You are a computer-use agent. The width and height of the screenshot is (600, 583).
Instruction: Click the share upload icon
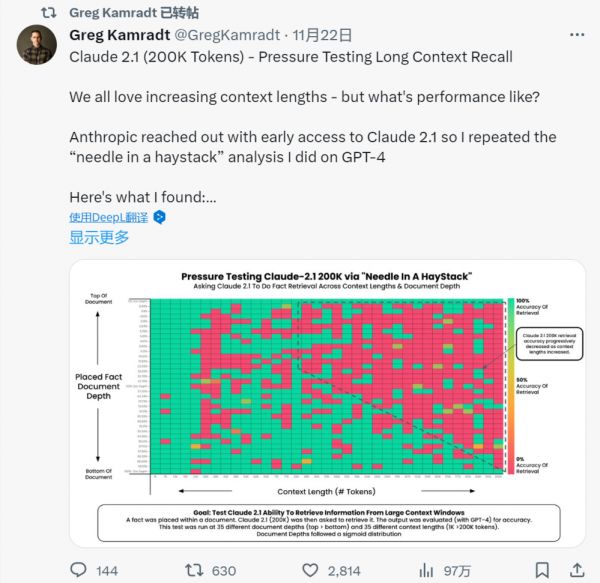tap(576, 570)
